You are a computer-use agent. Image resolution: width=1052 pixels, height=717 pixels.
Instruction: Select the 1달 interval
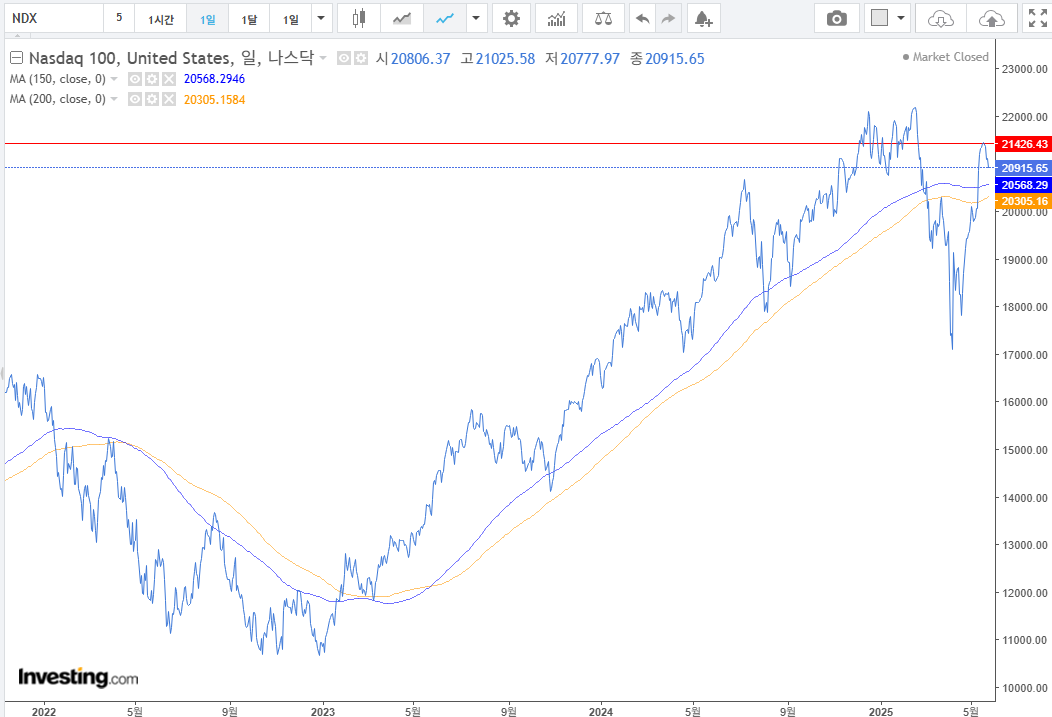[x=249, y=19]
